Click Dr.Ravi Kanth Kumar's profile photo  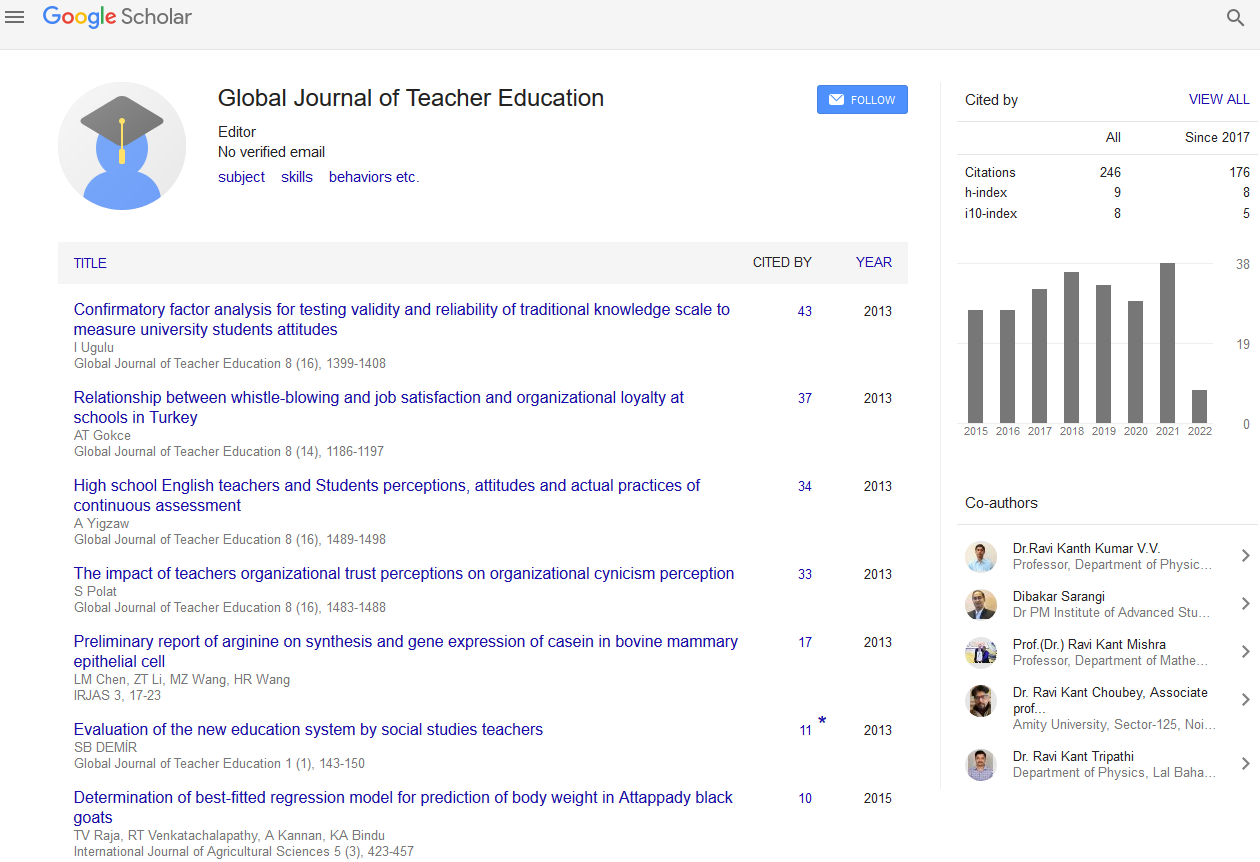click(x=981, y=557)
